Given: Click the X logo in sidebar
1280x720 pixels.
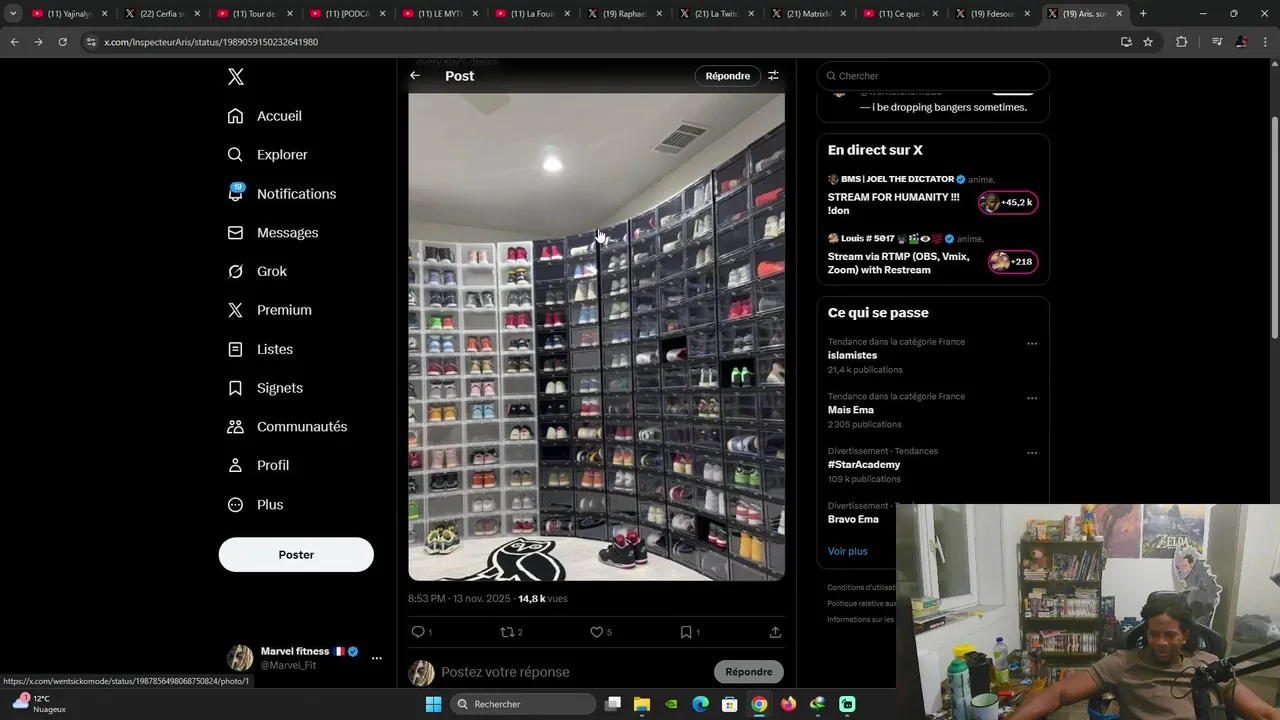Looking at the screenshot, I should coord(235,77).
